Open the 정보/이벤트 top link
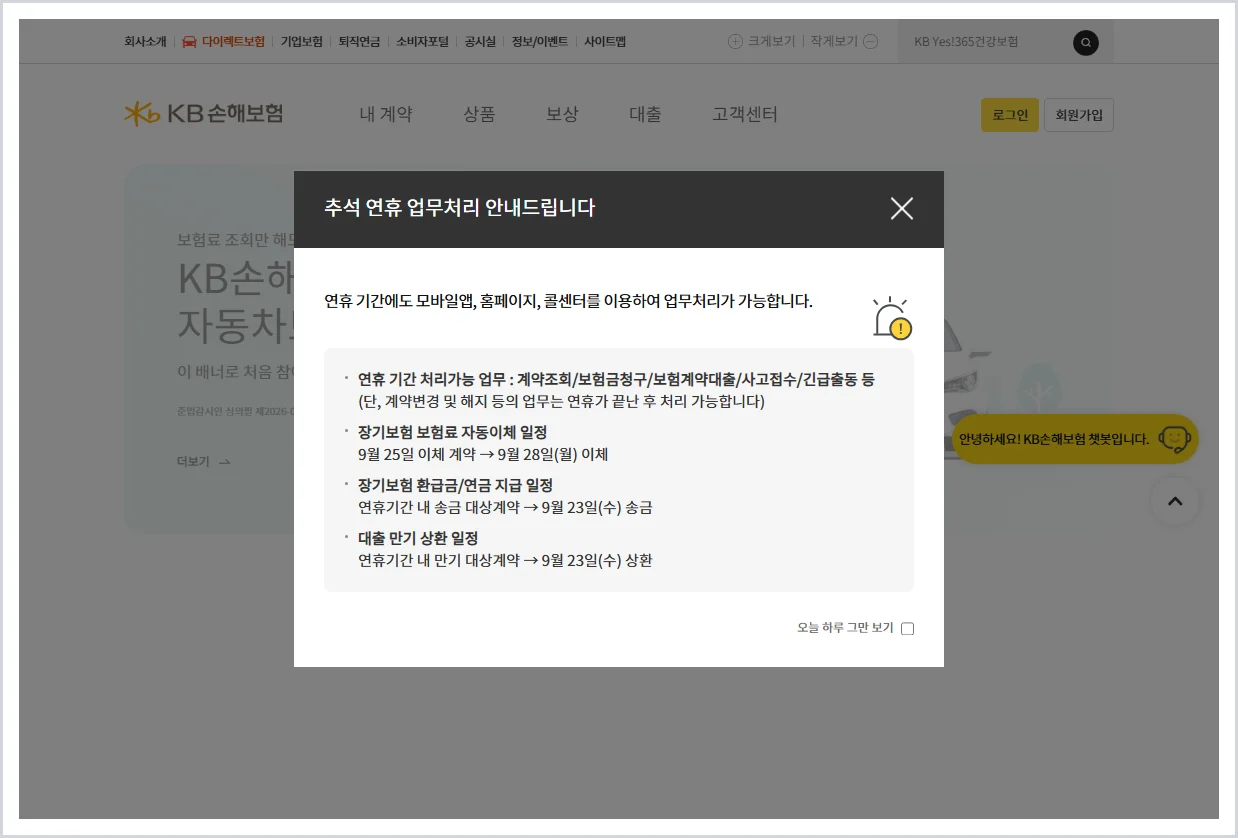The image size is (1238, 838). click(x=540, y=42)
